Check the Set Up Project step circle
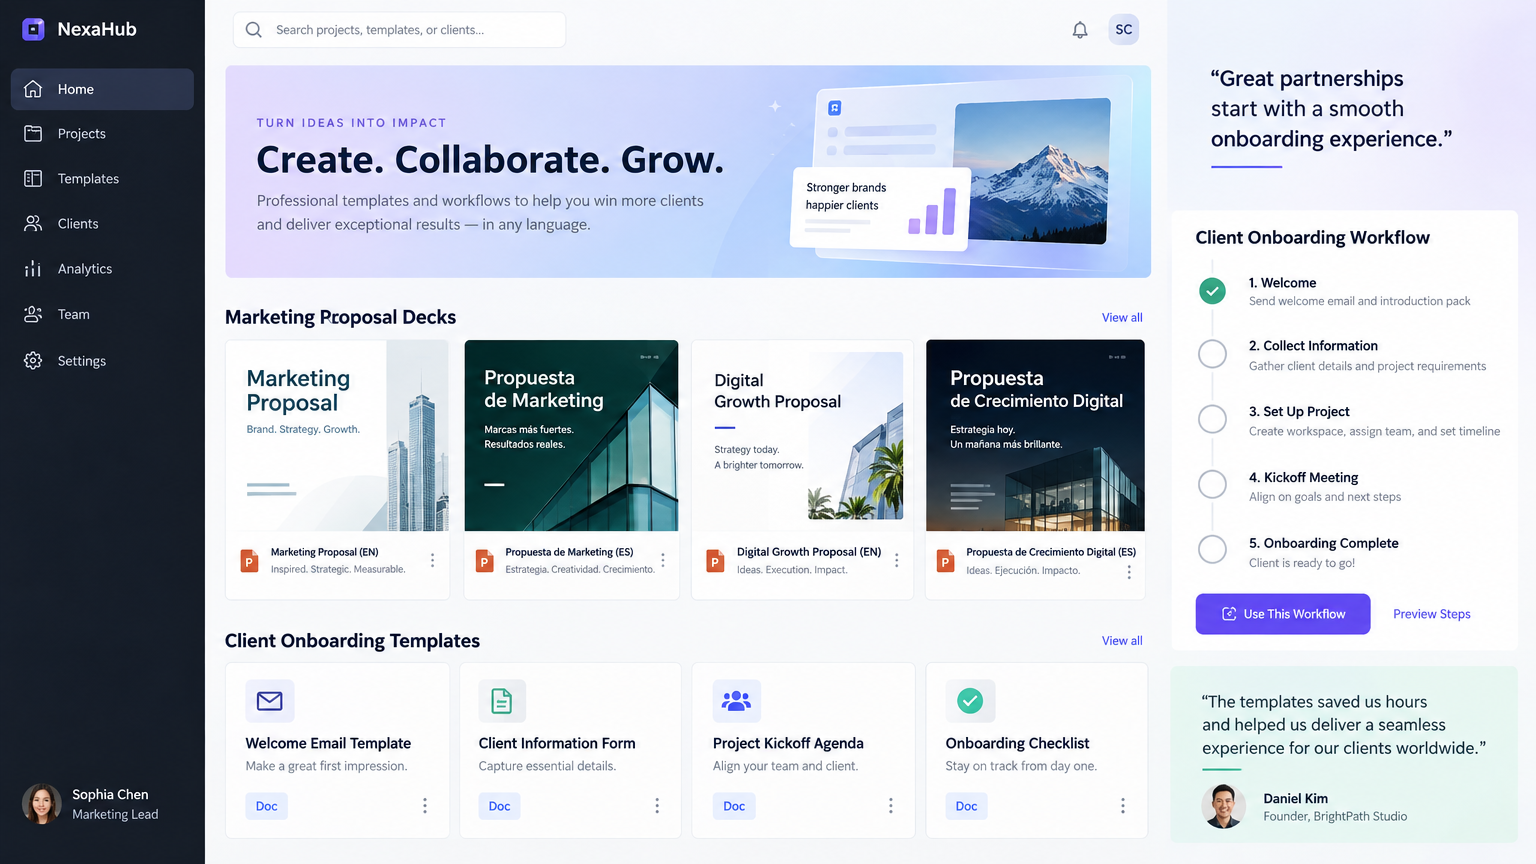The image size is (1536, 864). pyautogui.click(x=1212, y=419)
